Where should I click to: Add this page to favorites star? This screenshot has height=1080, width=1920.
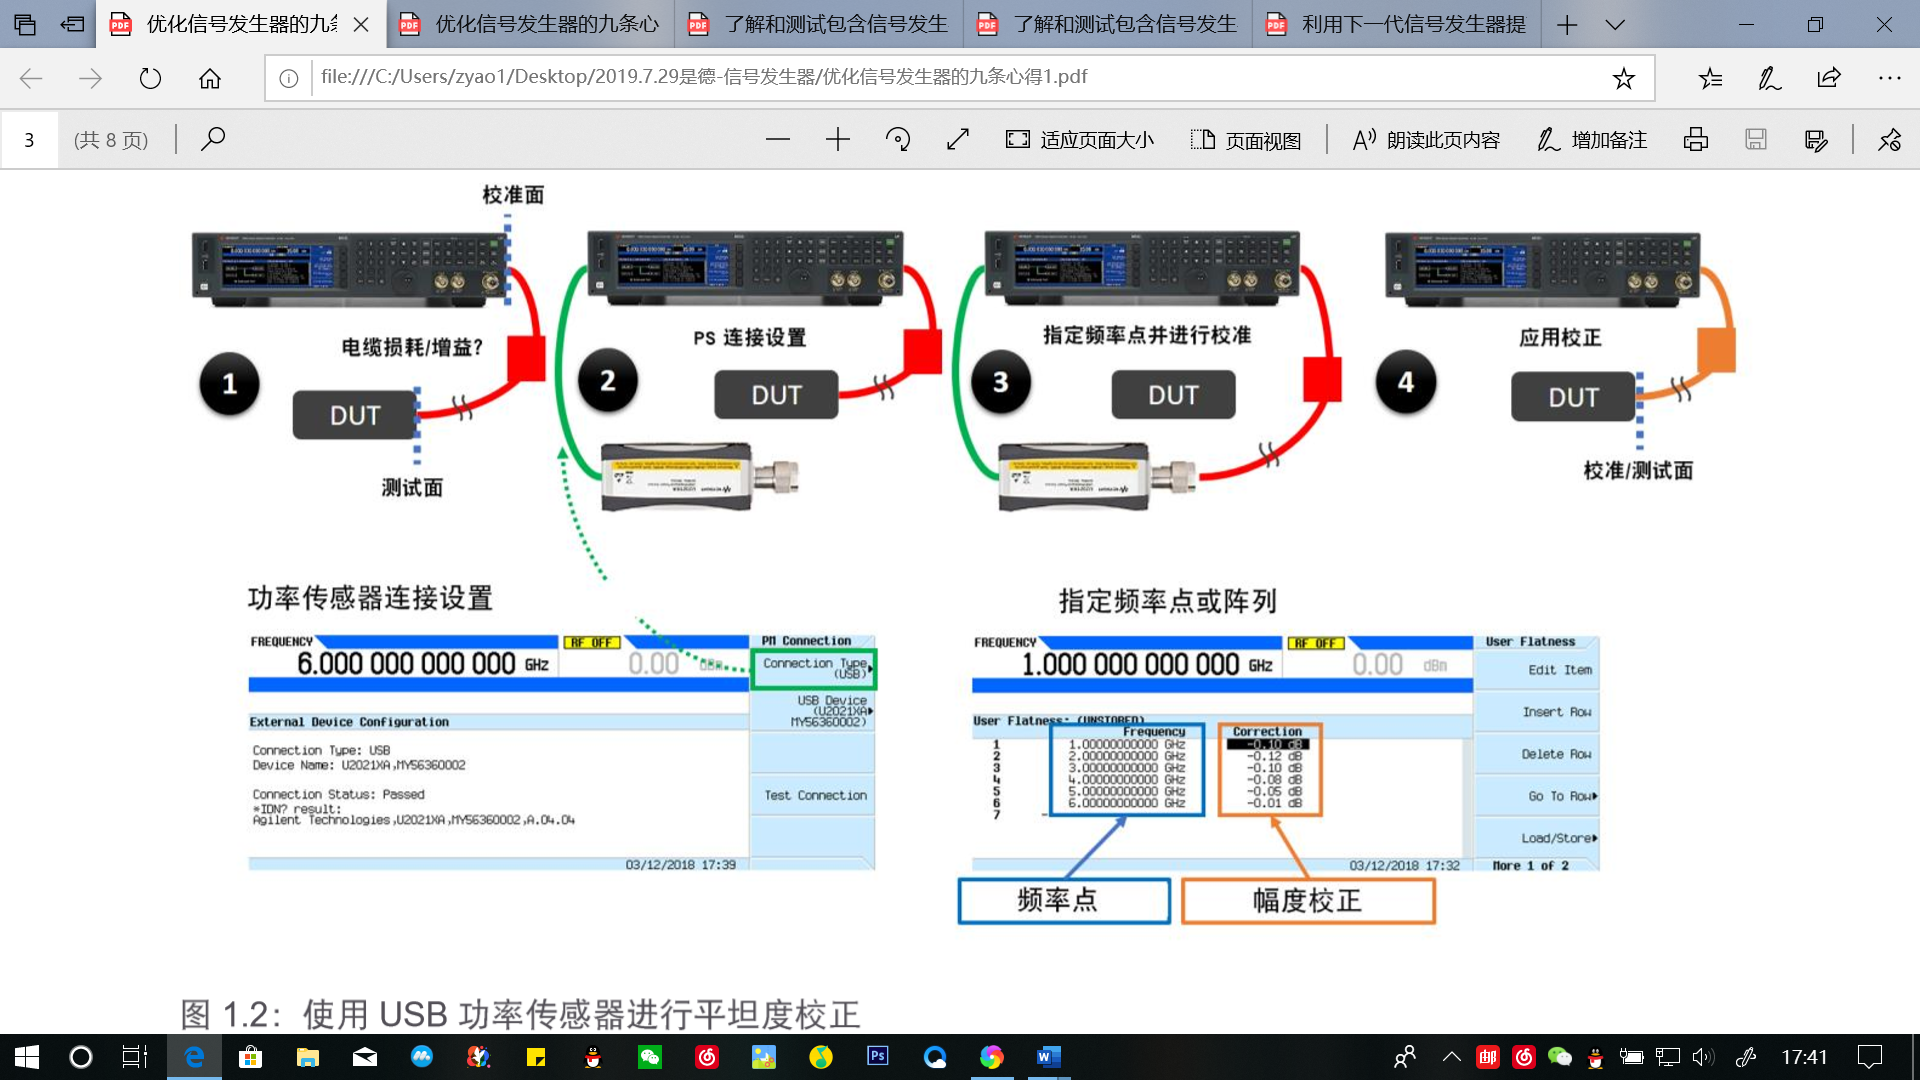click(1623, 78)
